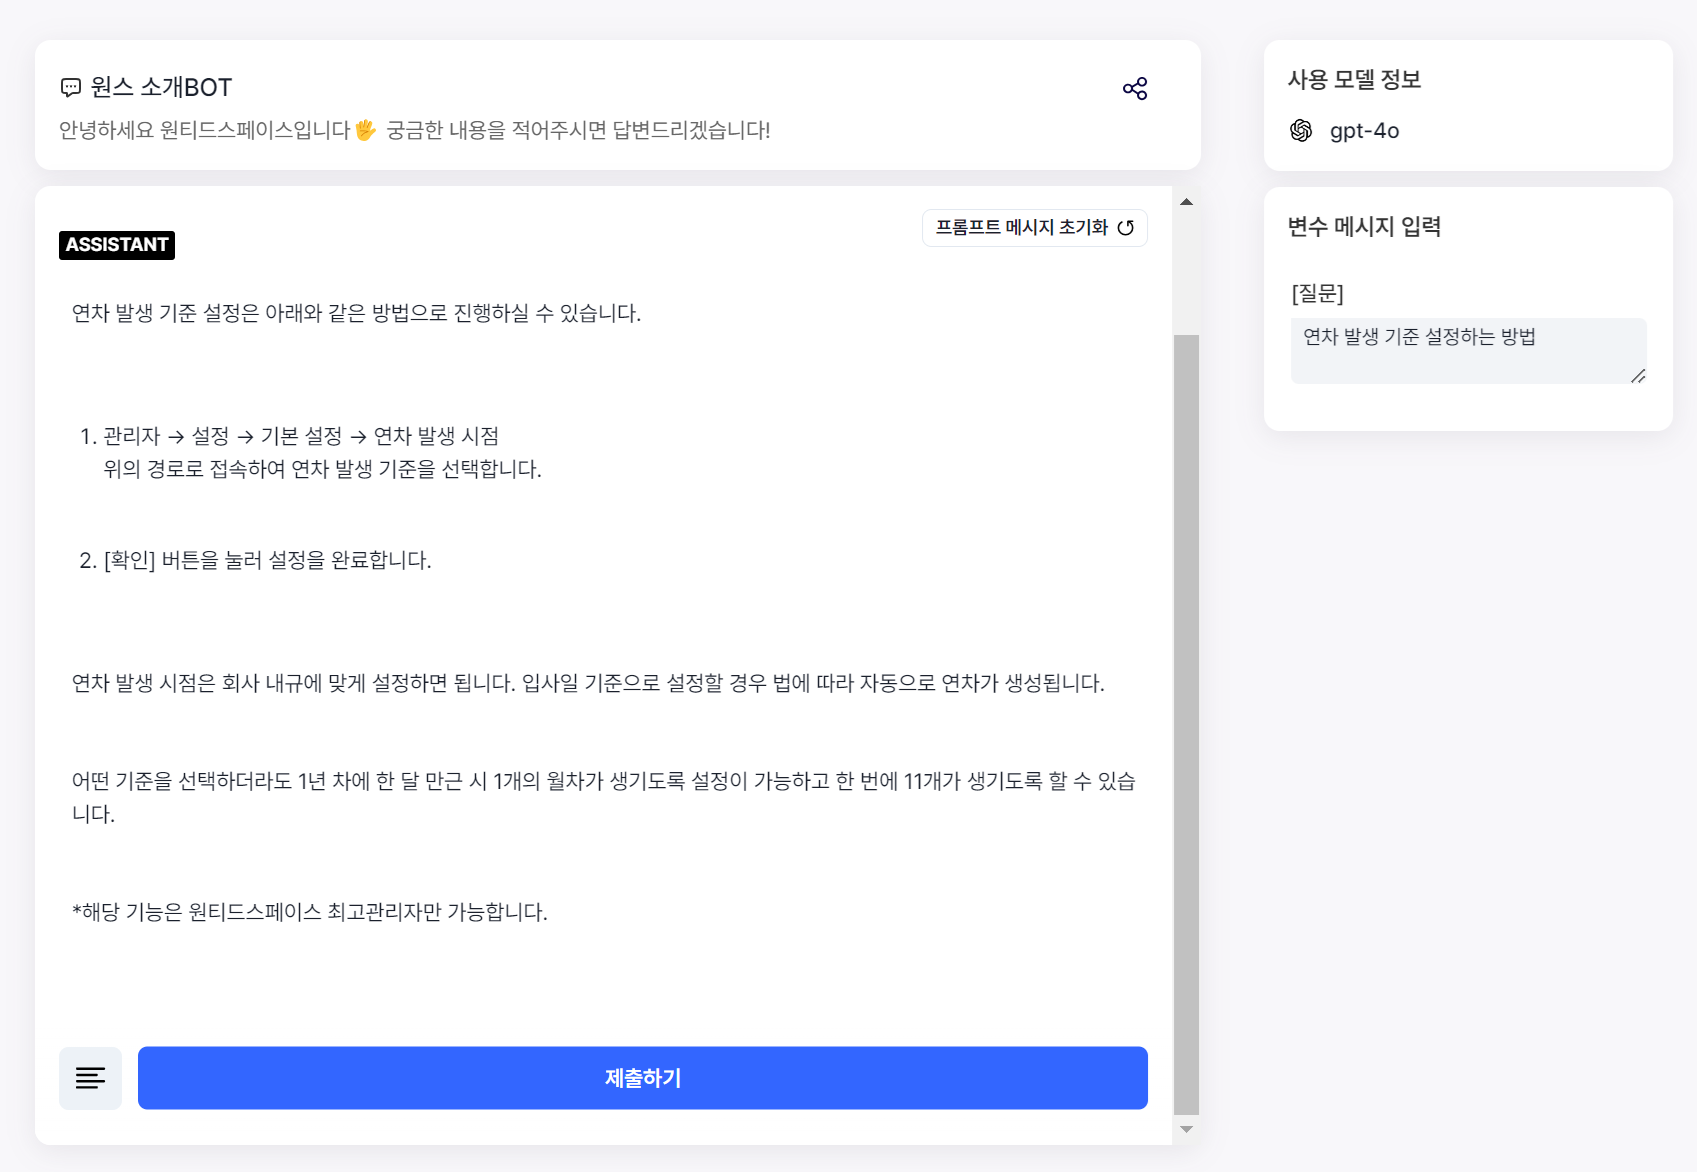
Task: Click the chat bubble icon beside 원스 소개BOT
Action: (x=71, y=88)
